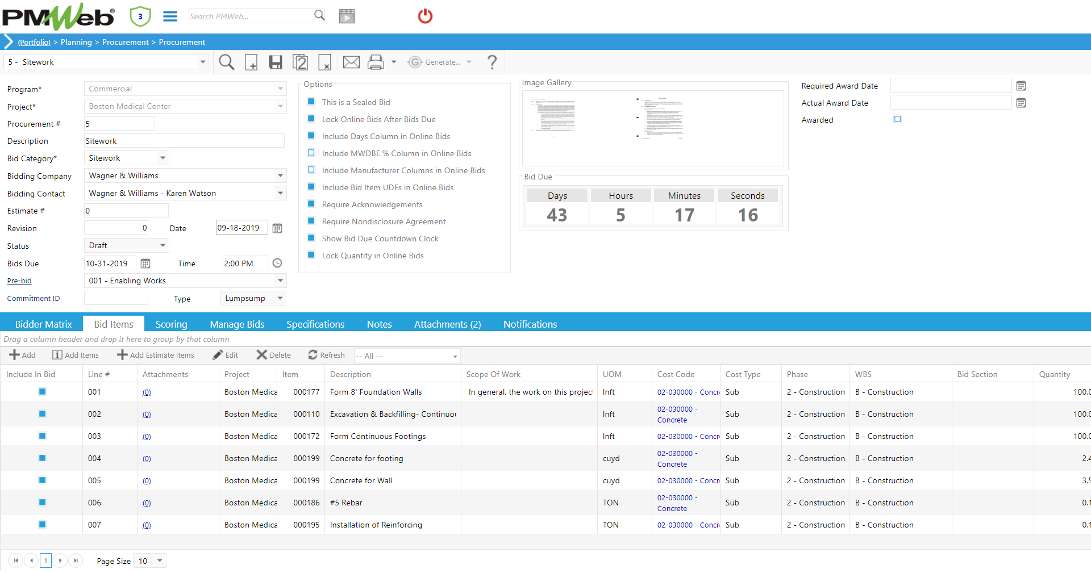Screen dimensions: 1091x572
Task: Click the Add plus icon in grid toolbar
Action: point(22,355)
